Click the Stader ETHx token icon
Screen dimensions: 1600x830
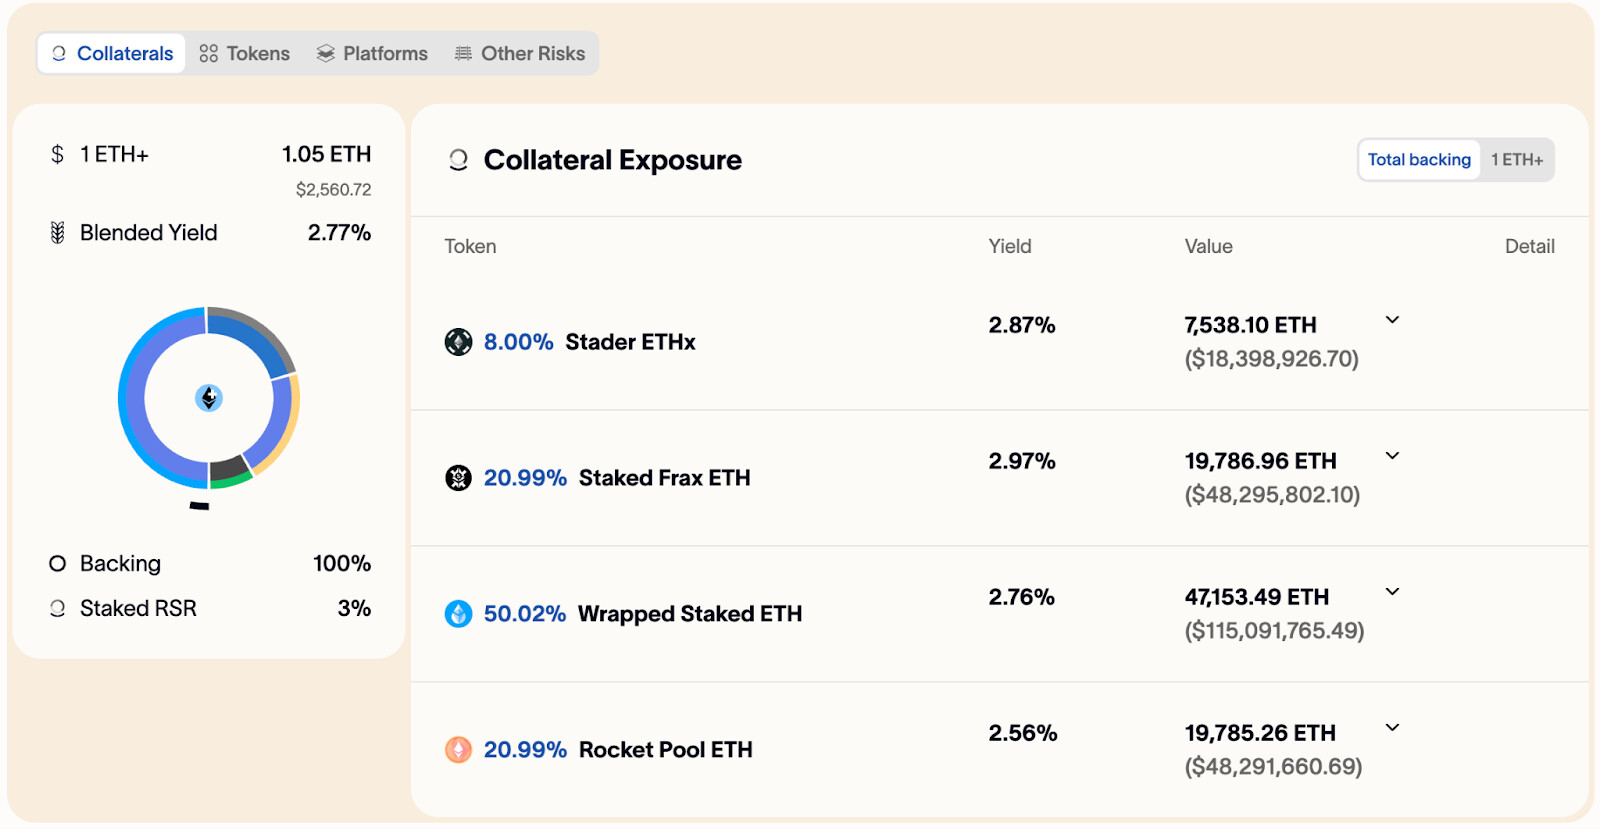coord(458,342)
